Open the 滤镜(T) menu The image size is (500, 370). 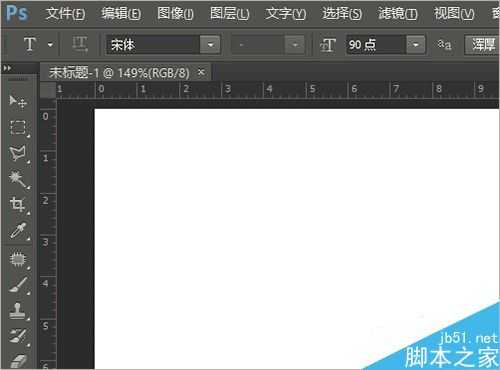398,14
